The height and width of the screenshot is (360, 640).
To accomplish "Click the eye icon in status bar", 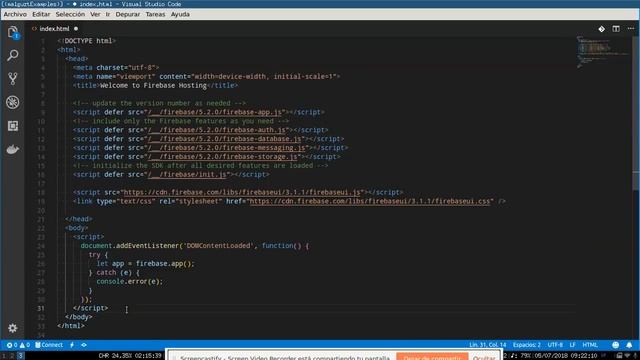I will point(84,345).
